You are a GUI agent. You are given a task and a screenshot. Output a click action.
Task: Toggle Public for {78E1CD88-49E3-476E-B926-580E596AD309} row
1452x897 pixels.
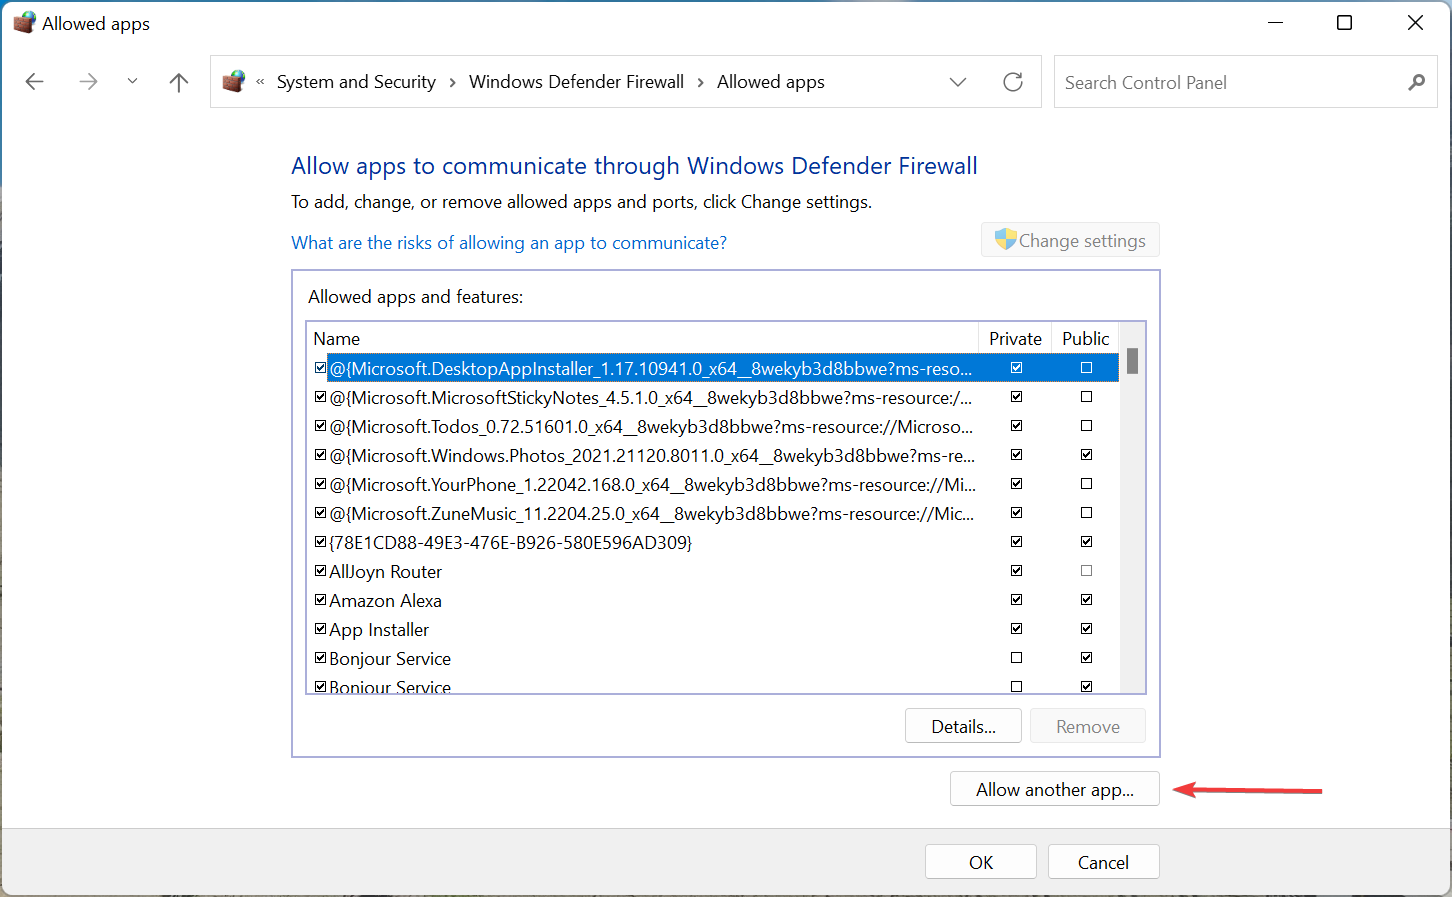1086,542
